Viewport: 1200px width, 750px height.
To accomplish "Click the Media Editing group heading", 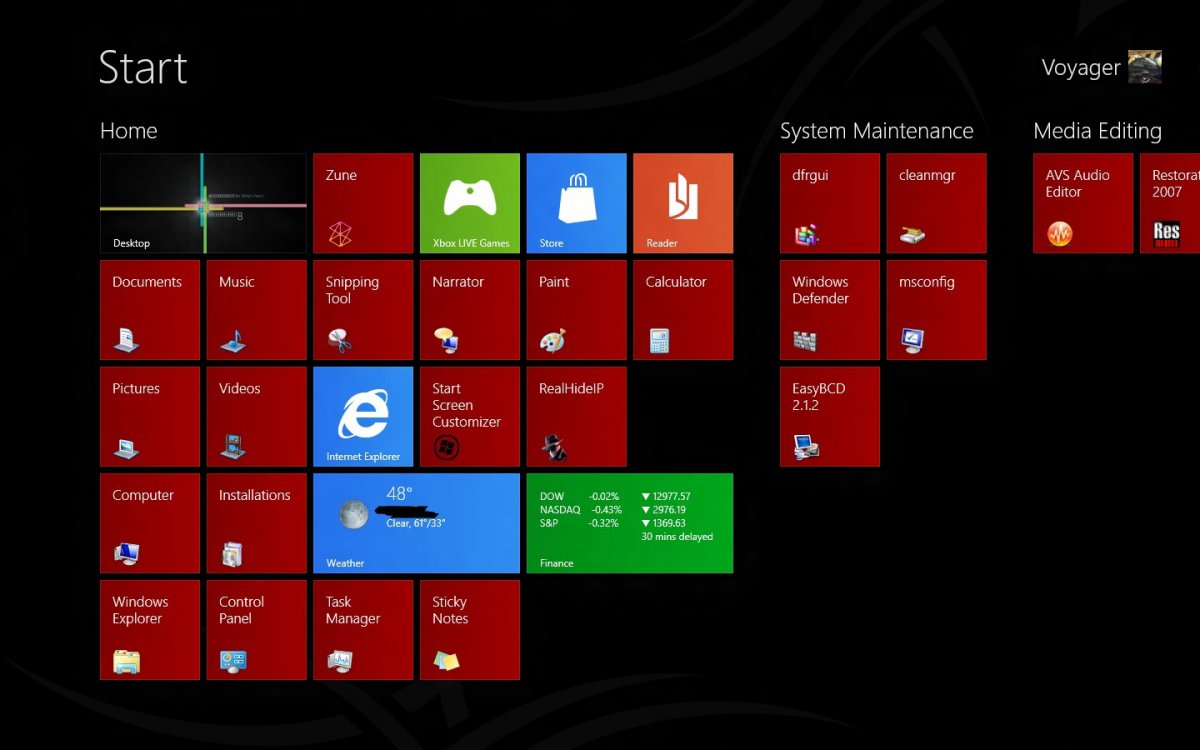I will pyautogui.click(x=1098, y=131).
